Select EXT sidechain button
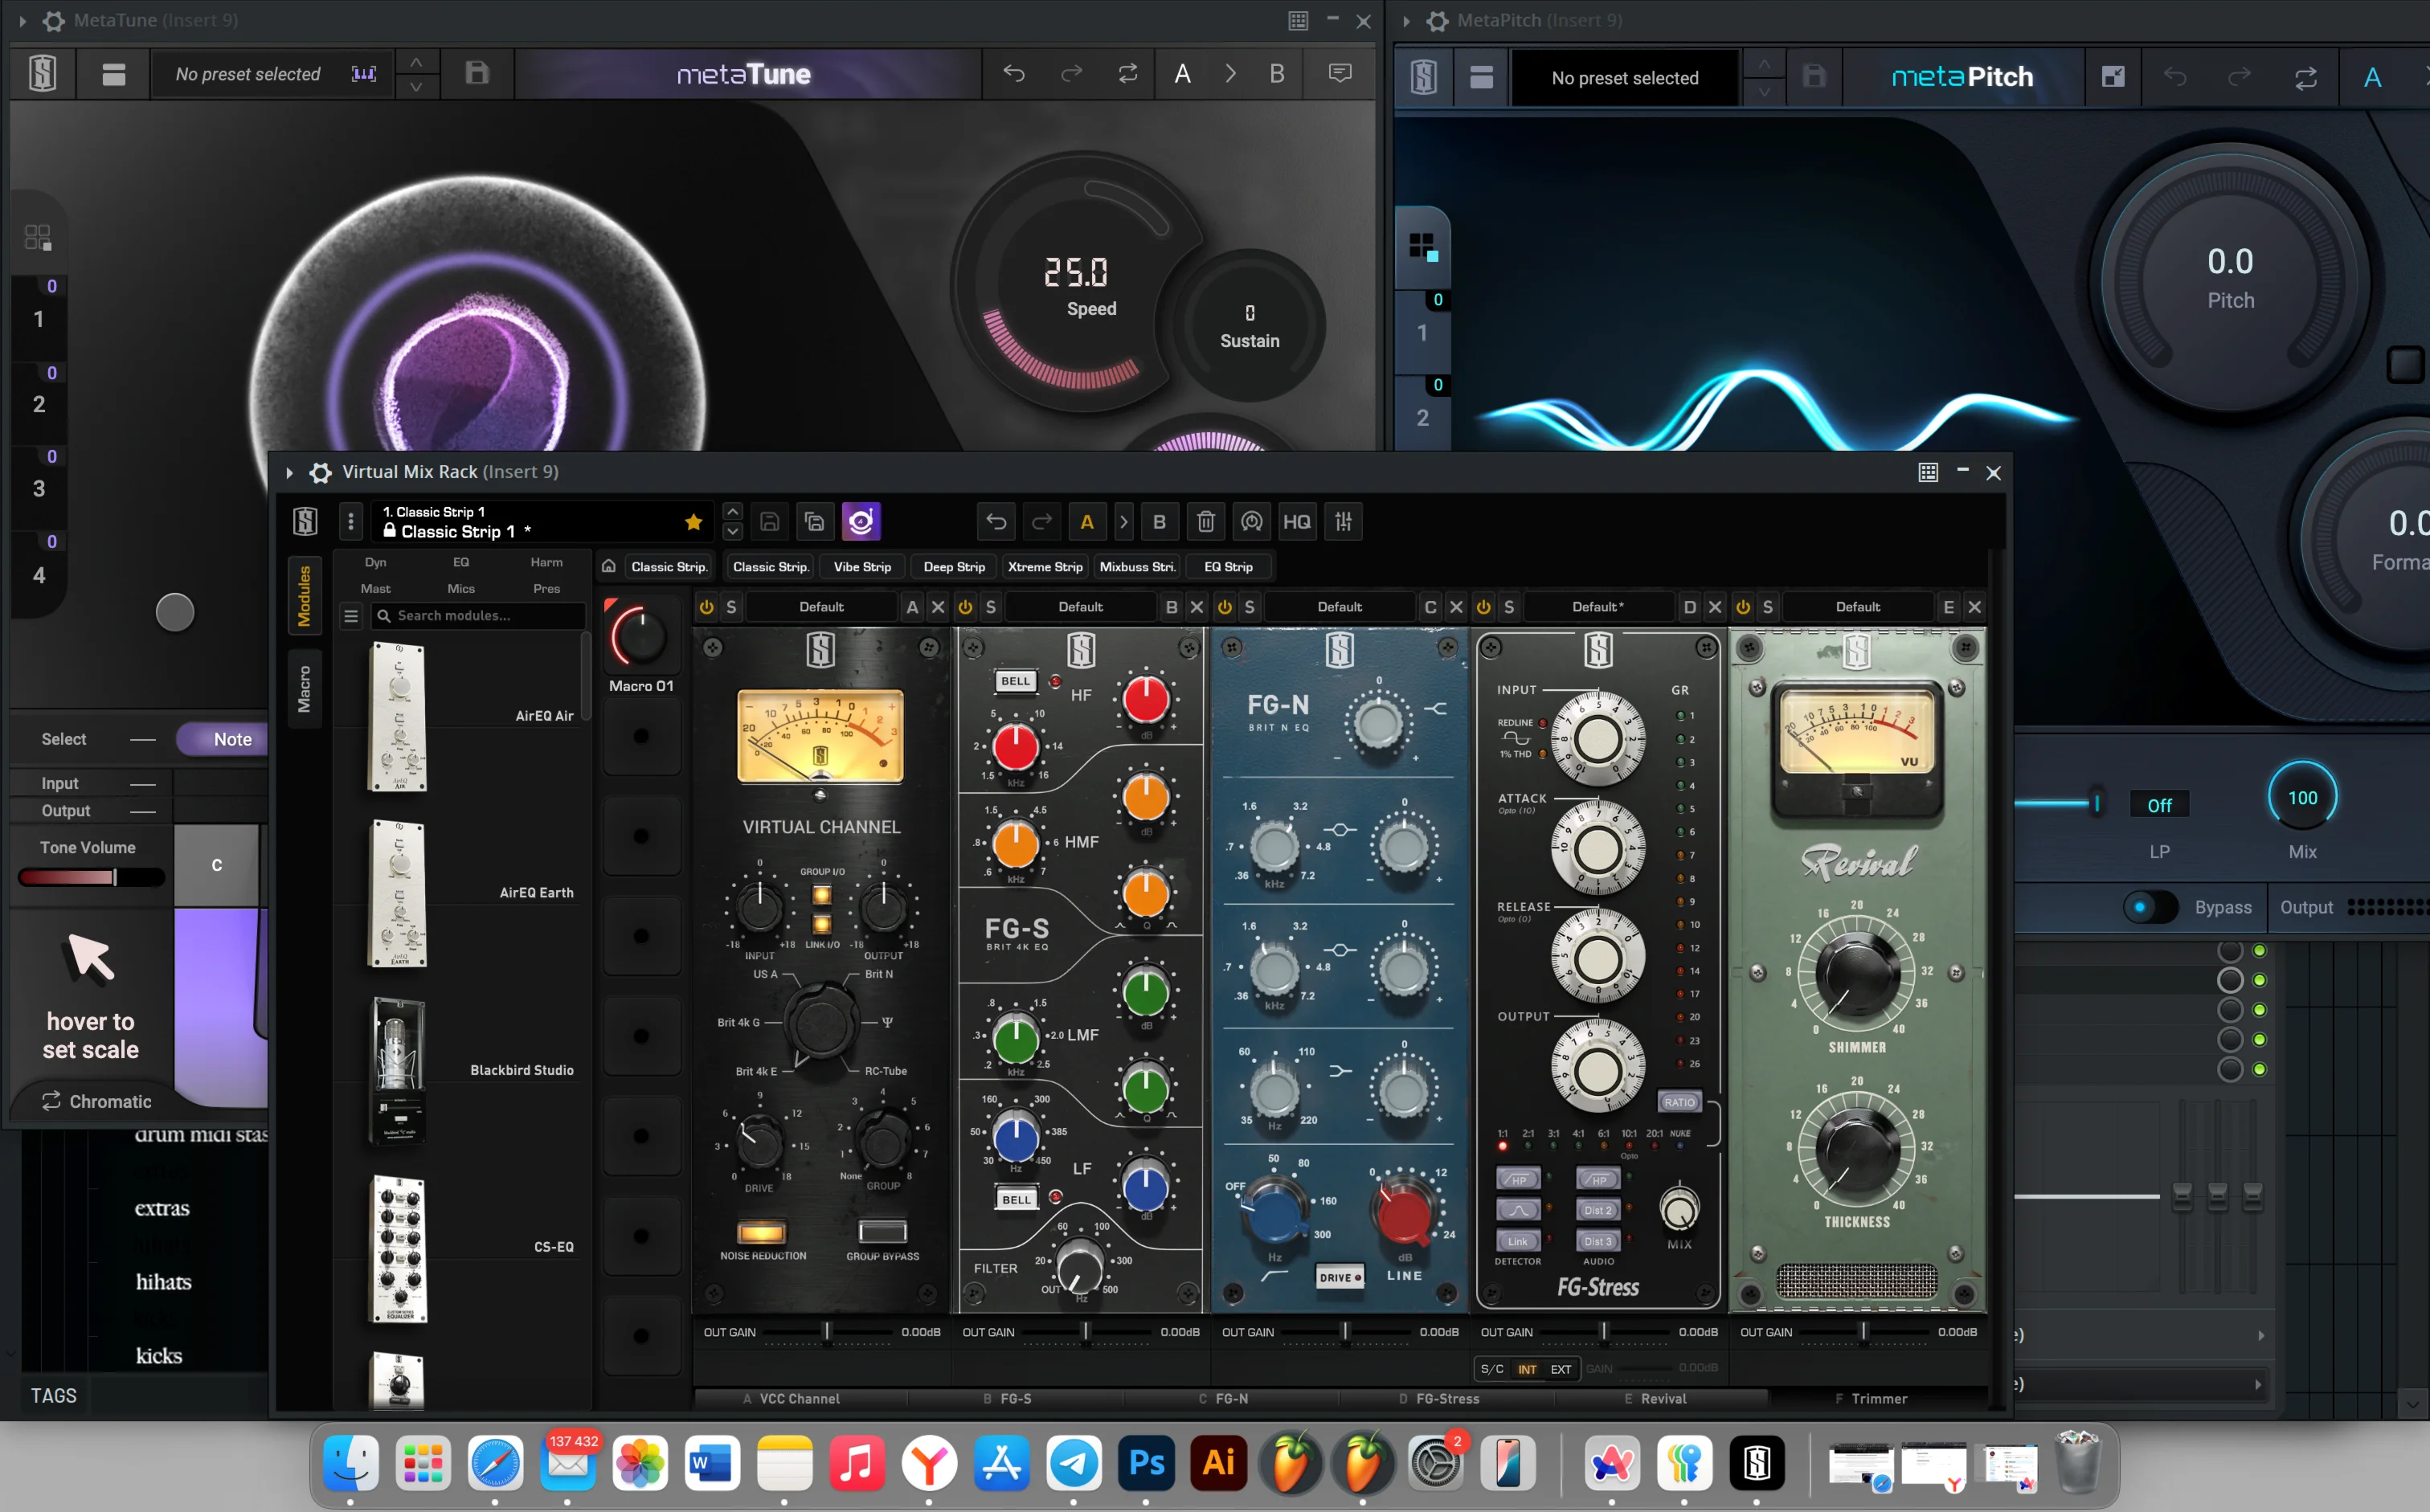 click(1560, 1370)
